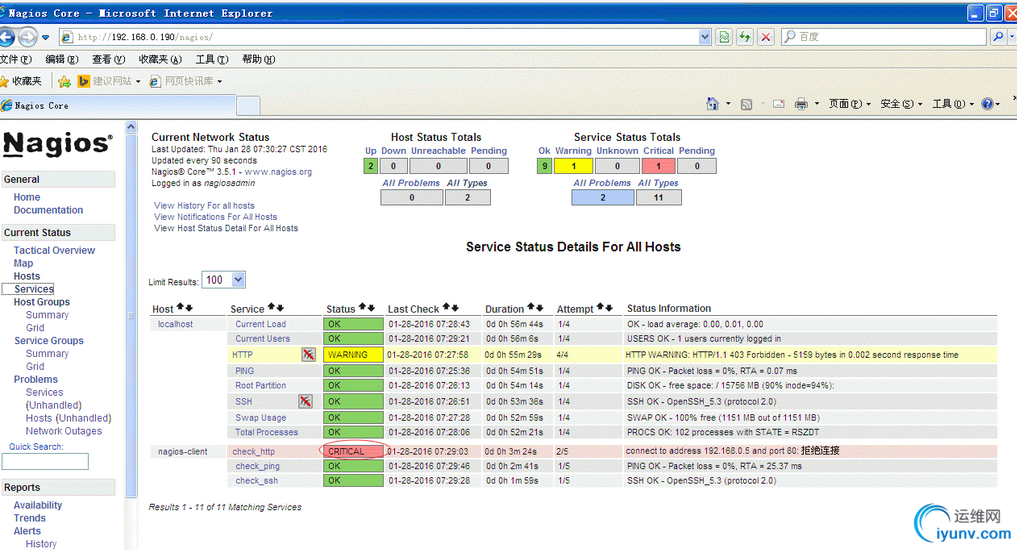
Task: Click the red Critical services count 1
Action: pyautogui.click(x=658, y=166)
